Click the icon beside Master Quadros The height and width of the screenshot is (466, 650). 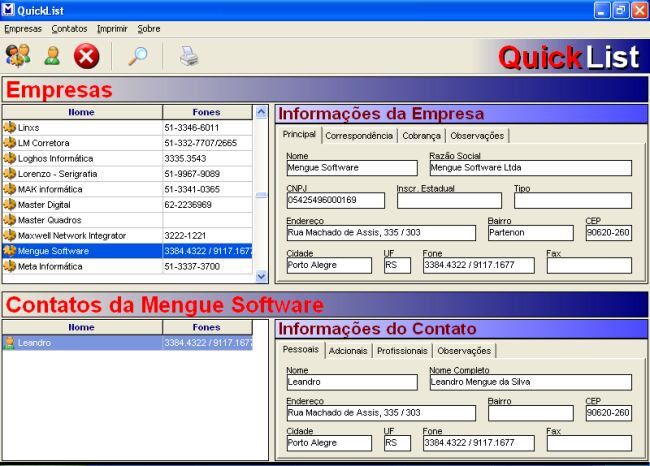coord(10,220)
